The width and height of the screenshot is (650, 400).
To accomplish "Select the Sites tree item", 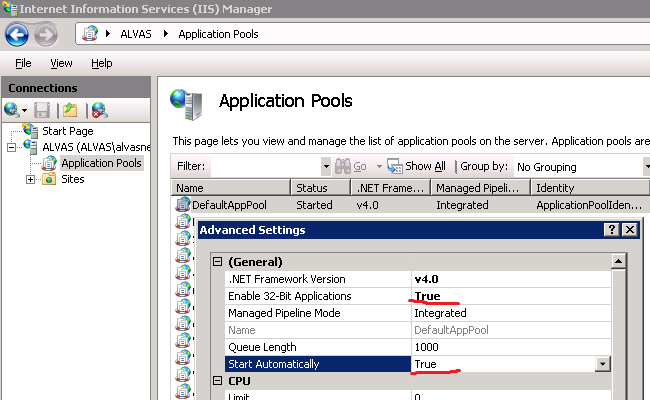I will (x=73, y=179).
